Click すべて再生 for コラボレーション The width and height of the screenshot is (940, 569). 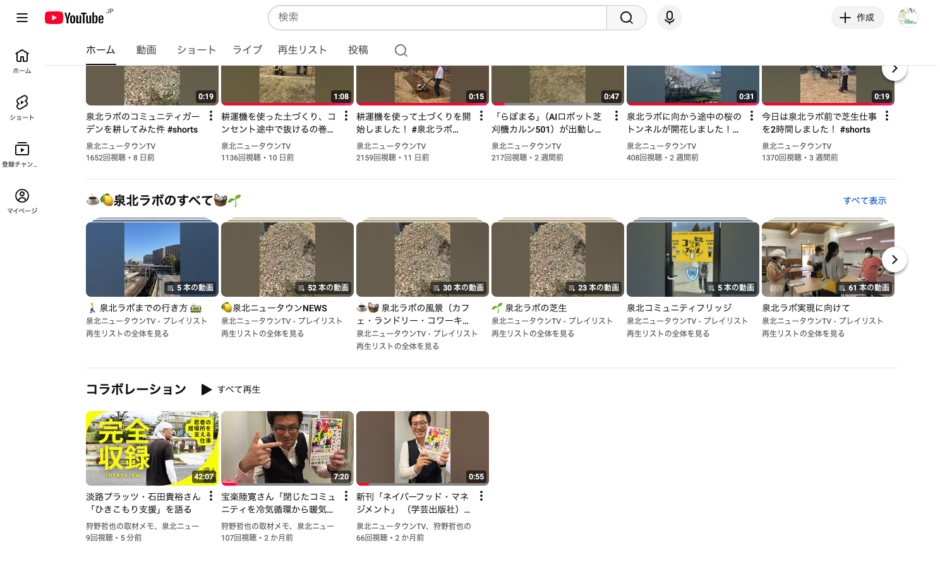tap(231, 389)
